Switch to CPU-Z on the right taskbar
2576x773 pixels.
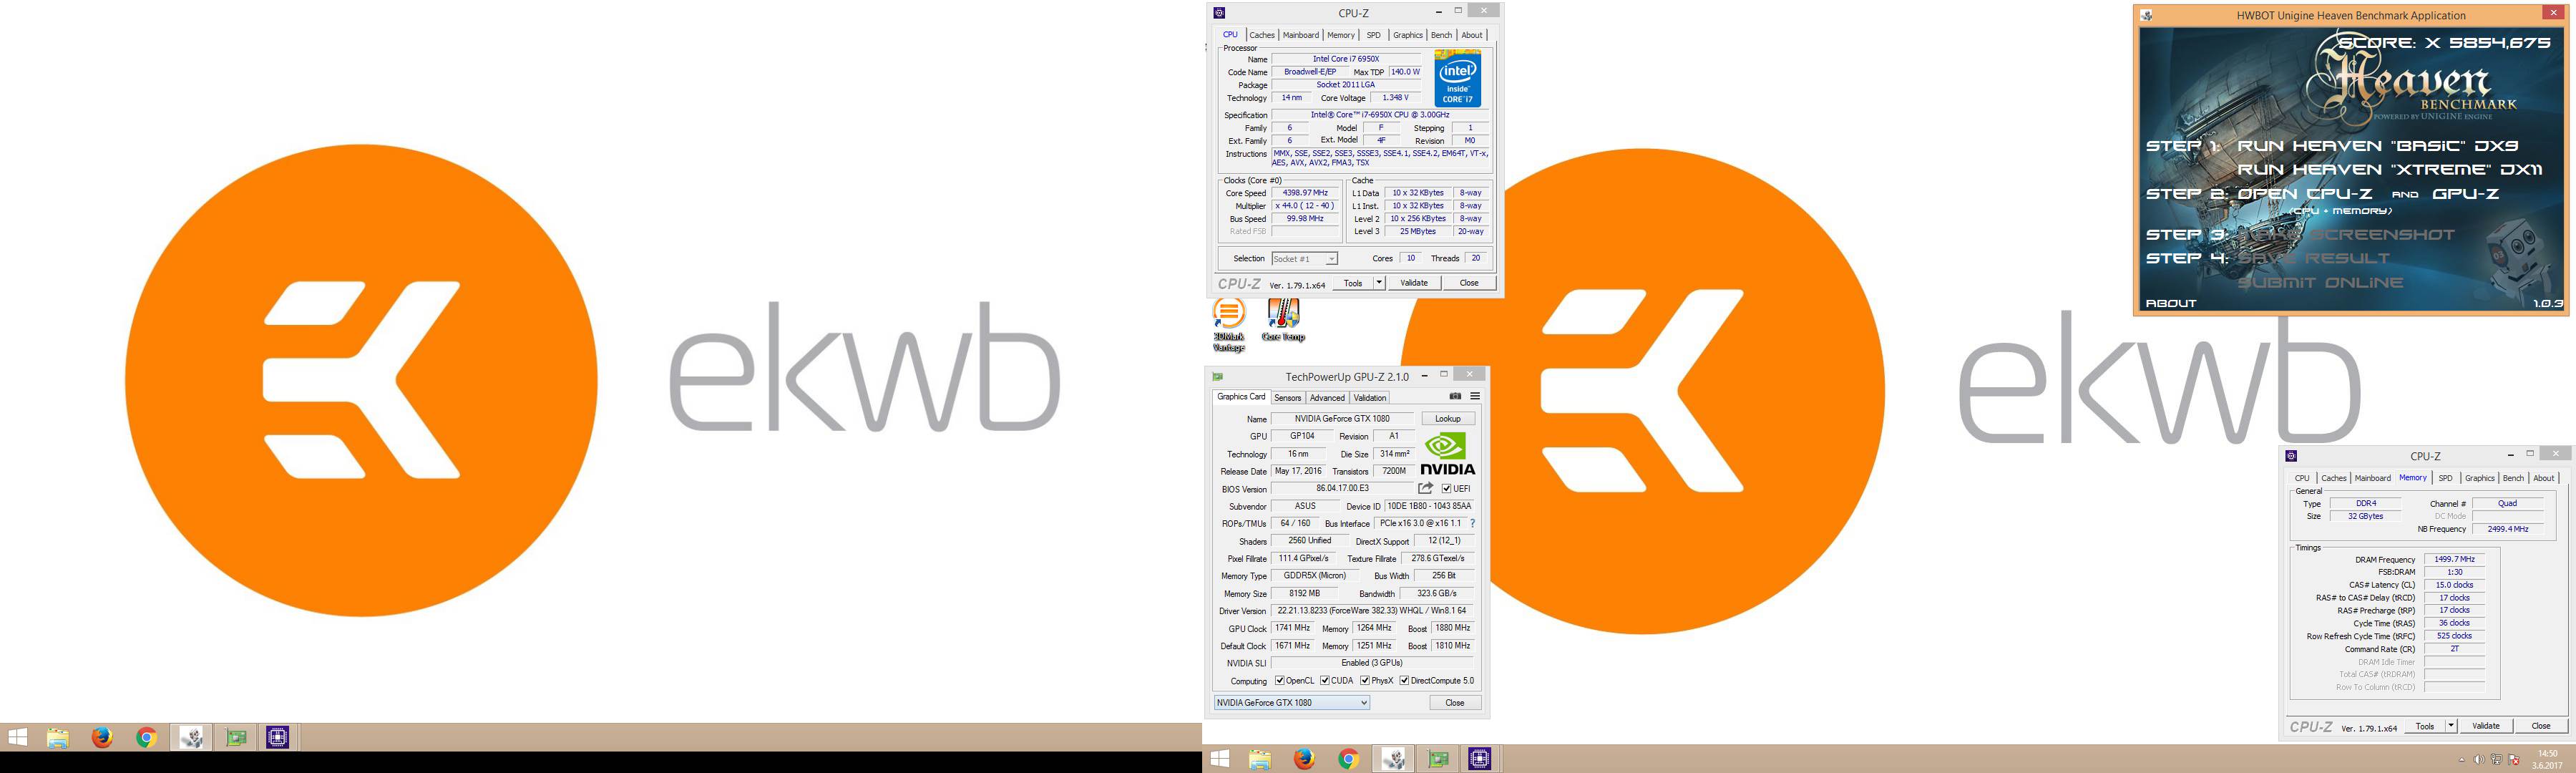[1480, 759]
